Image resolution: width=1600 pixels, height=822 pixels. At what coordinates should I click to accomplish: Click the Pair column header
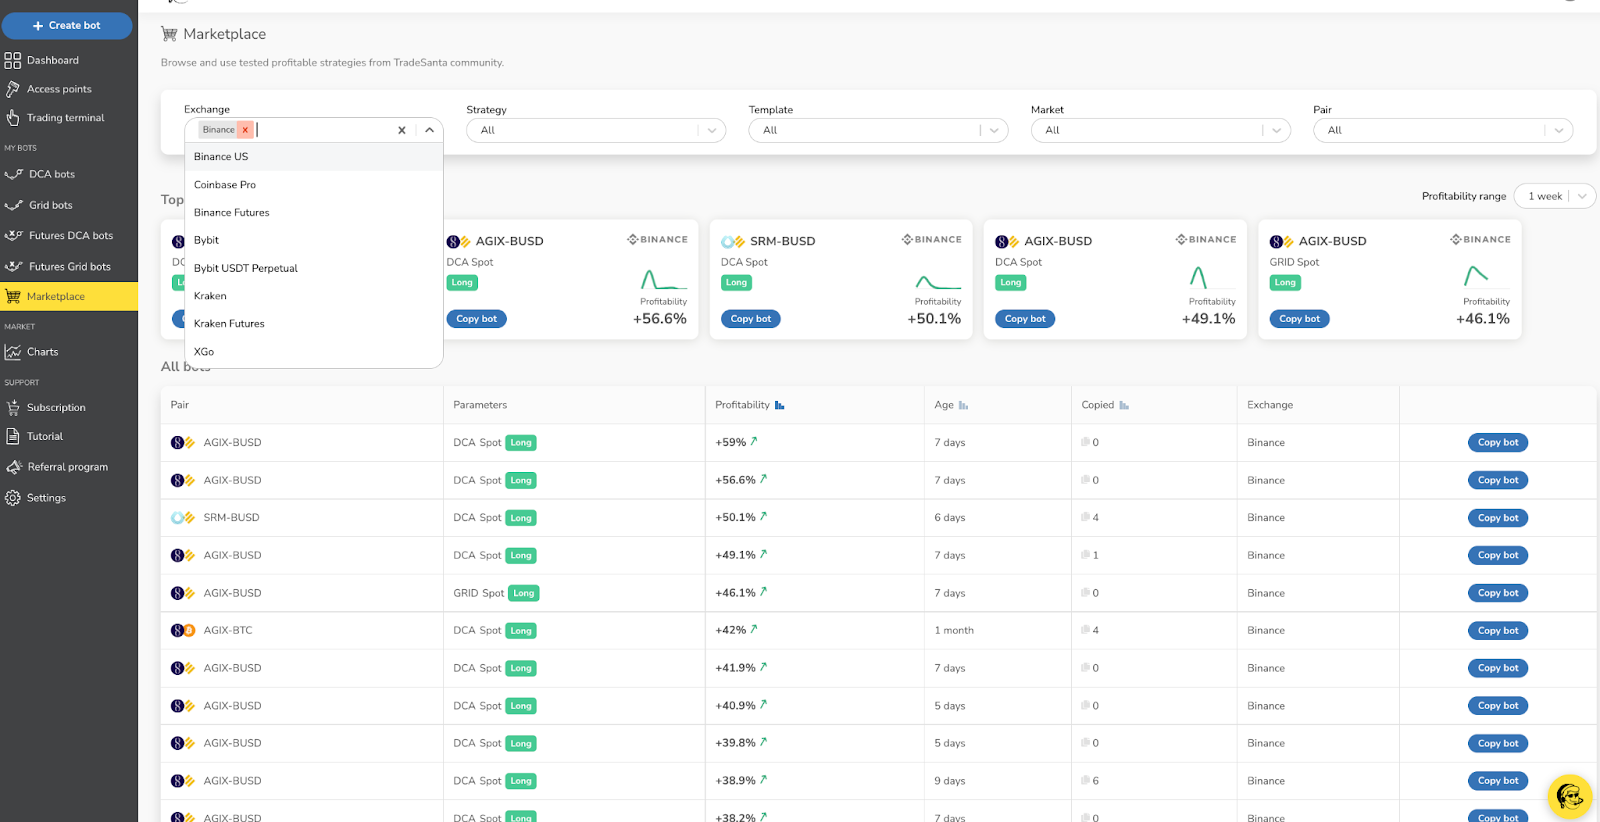[x=179, y=405]
